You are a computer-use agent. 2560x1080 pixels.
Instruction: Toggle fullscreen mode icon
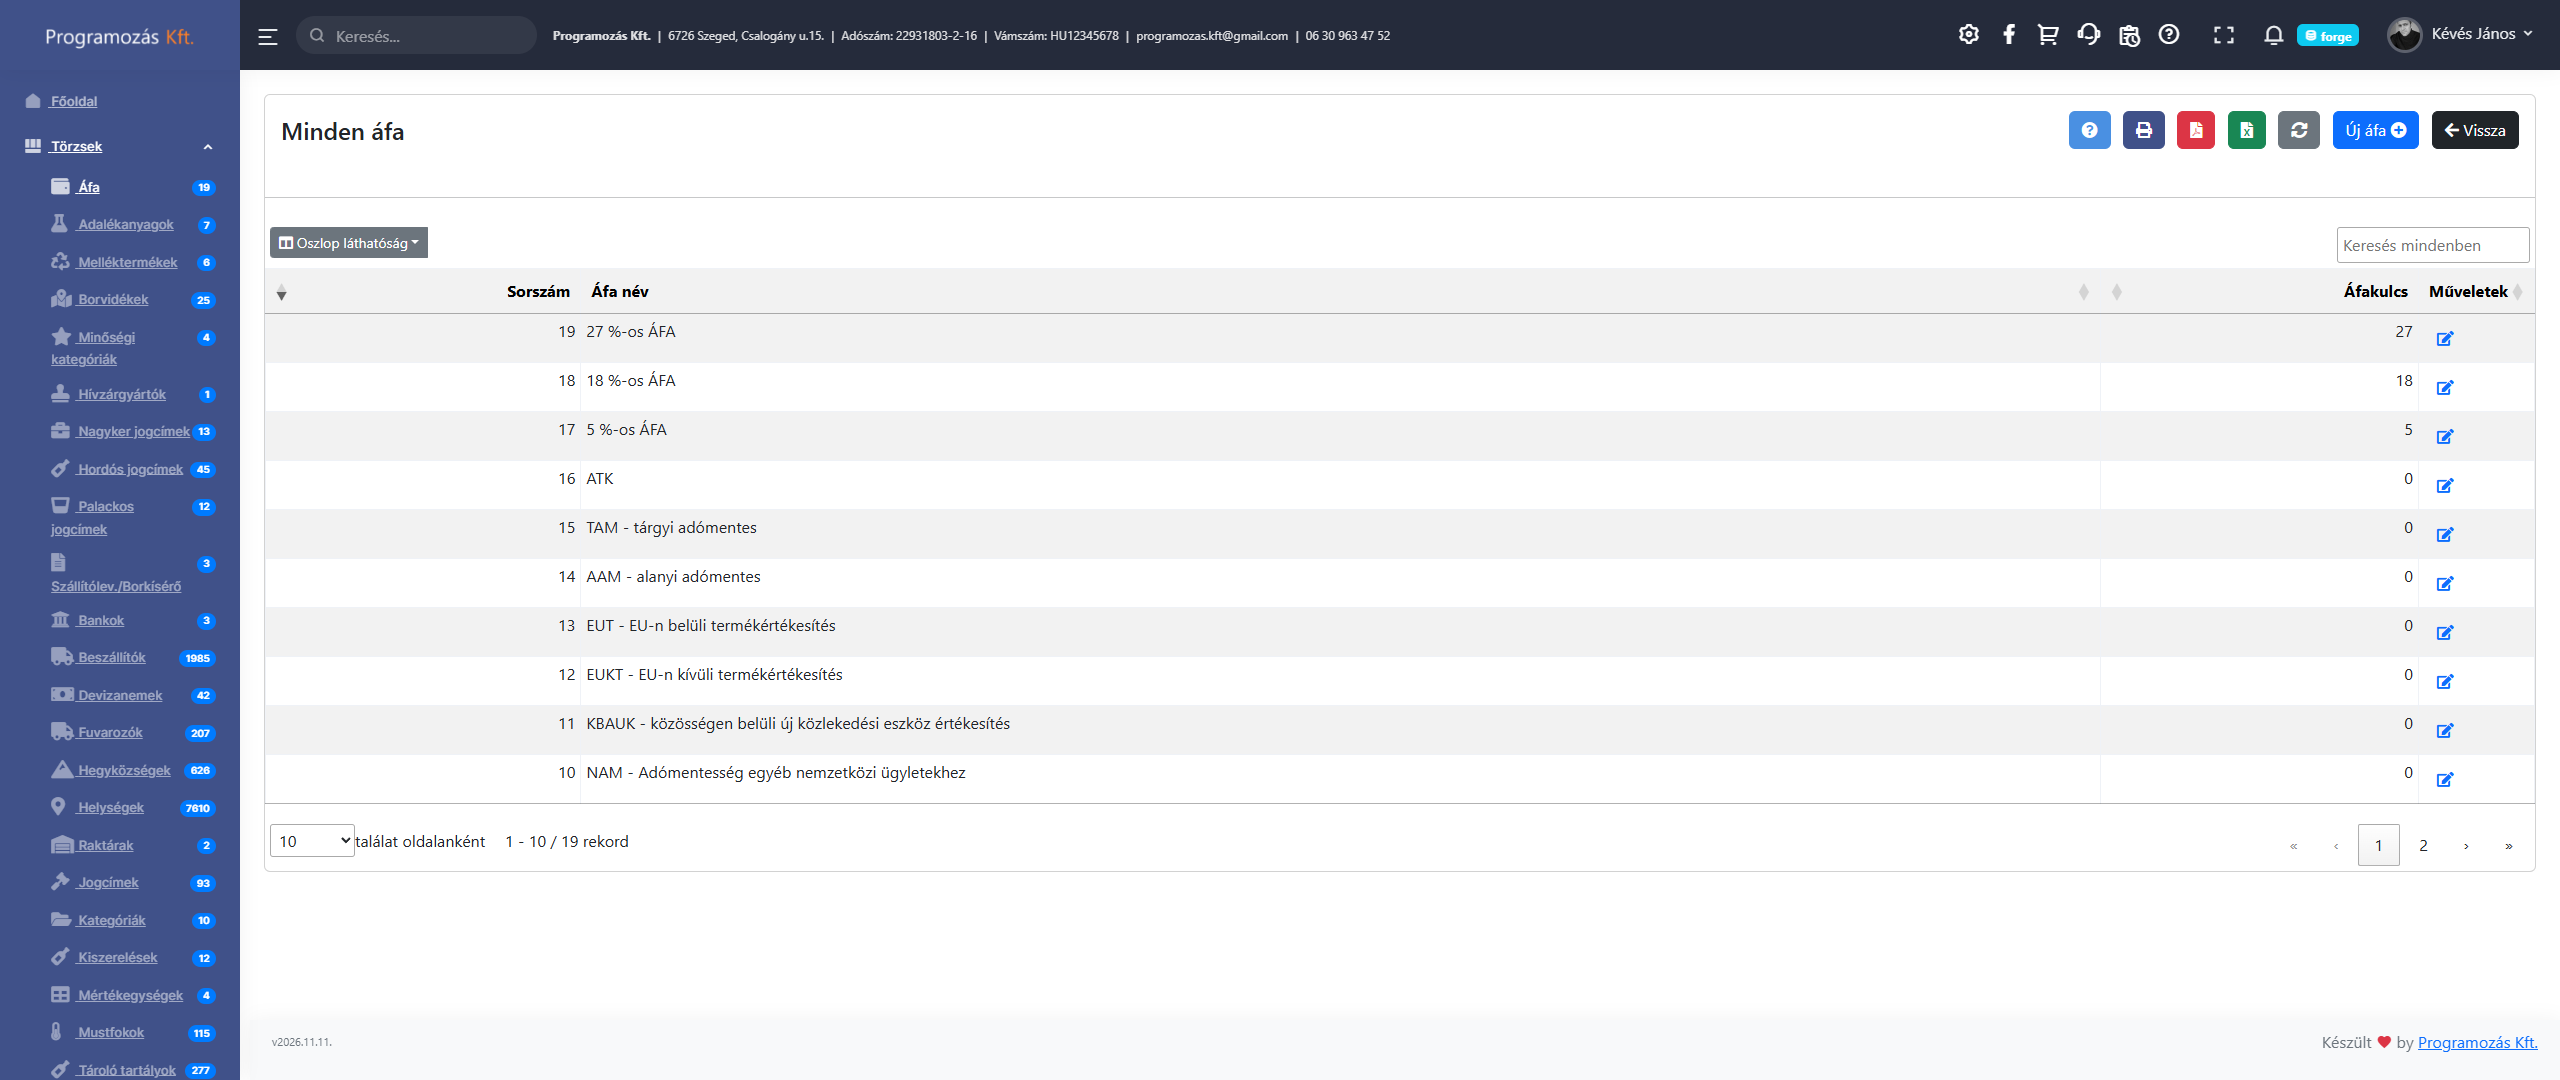coord(2223,35)
